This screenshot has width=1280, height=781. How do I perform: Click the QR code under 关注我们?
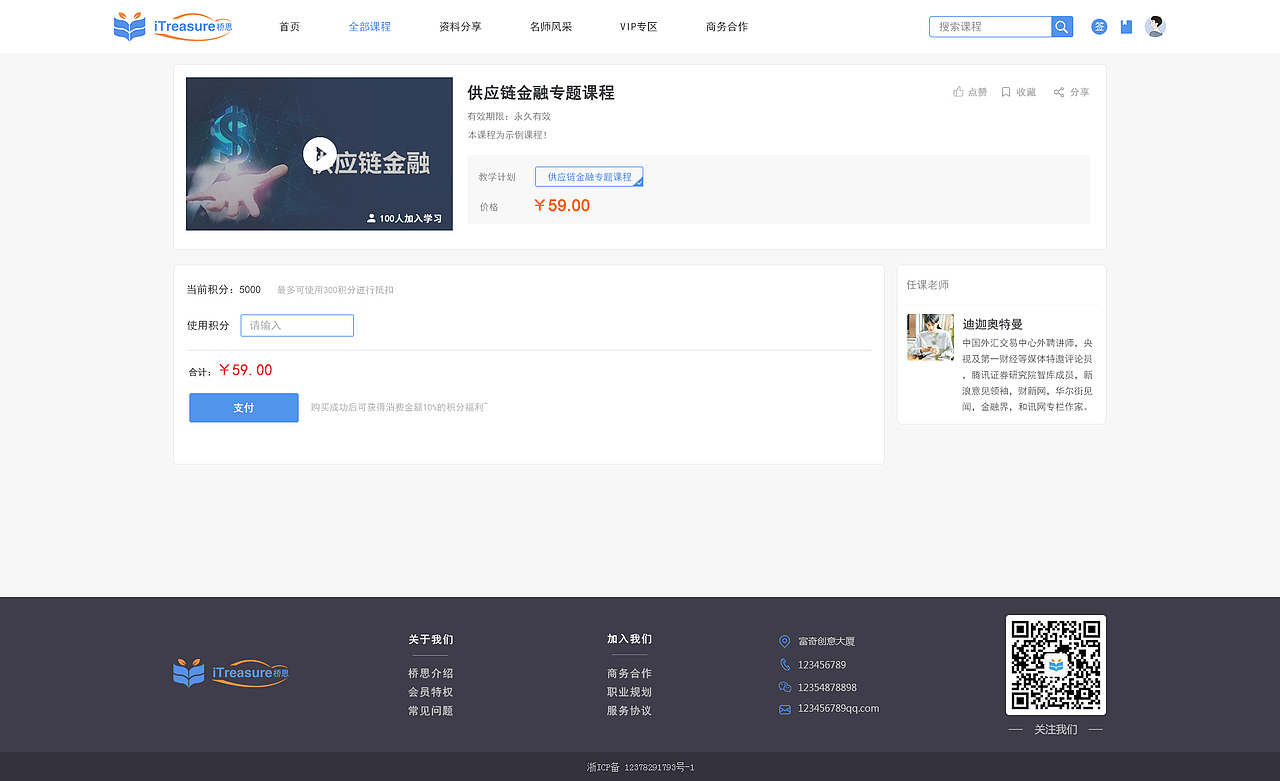[1055, 664]
